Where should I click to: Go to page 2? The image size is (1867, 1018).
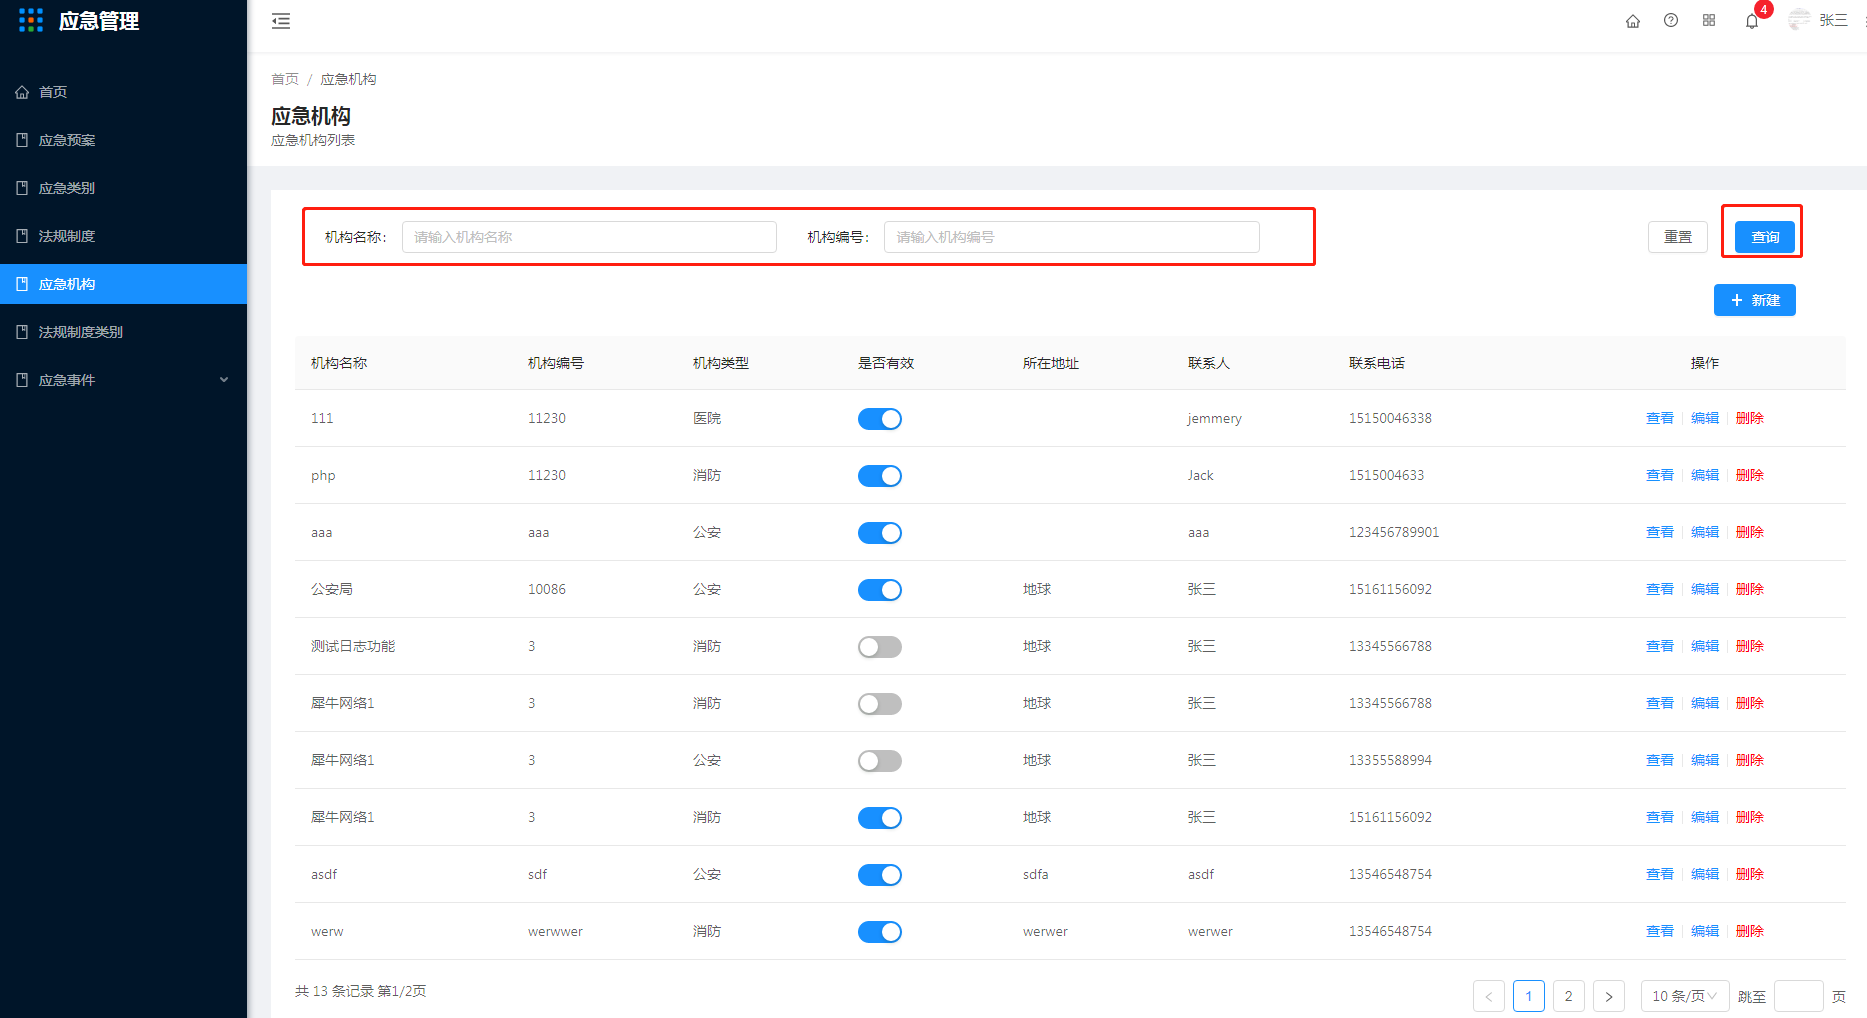coord(1569,996)
